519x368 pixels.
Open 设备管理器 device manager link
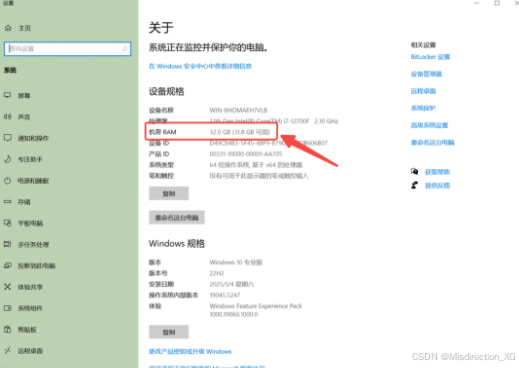(x=426, y=74)
